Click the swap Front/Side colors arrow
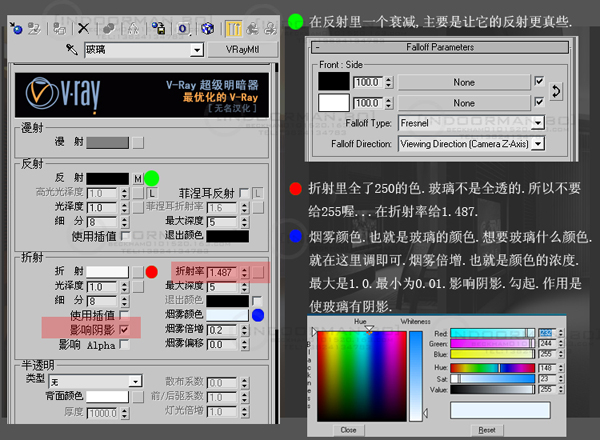 (557, 90)
